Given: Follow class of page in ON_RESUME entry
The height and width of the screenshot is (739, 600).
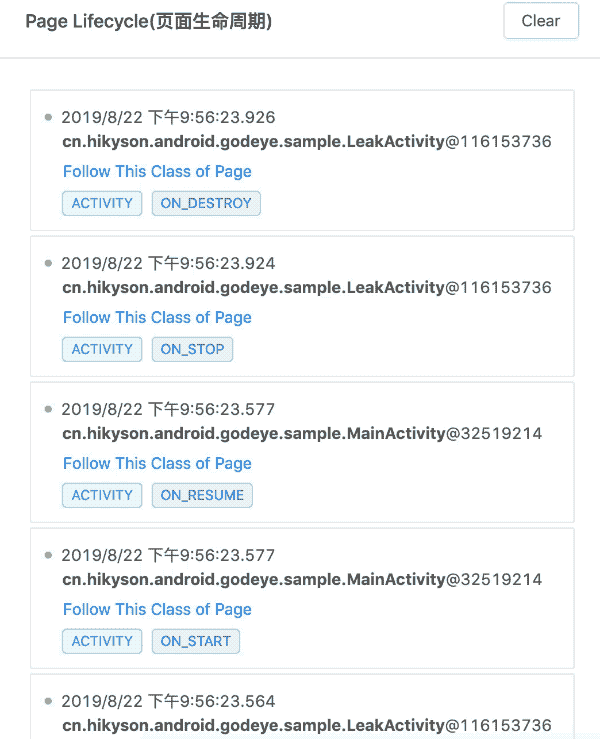Looking at the screenshot, I should 157,464.
